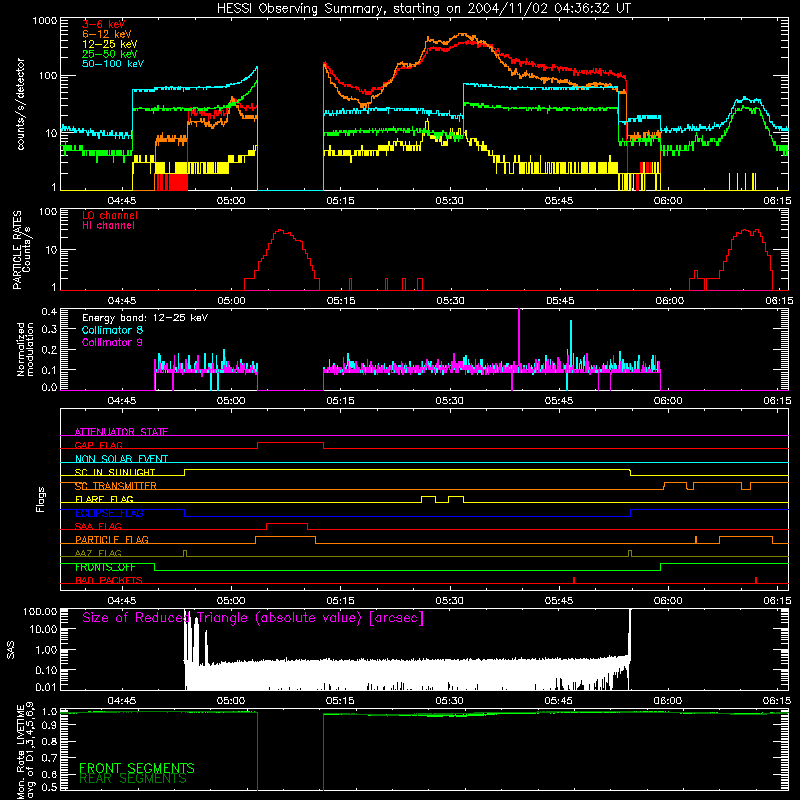Viewport: 800px width, 800px height.
Task: Click the GAP FLAG raised segment
Action: [290, 443]
